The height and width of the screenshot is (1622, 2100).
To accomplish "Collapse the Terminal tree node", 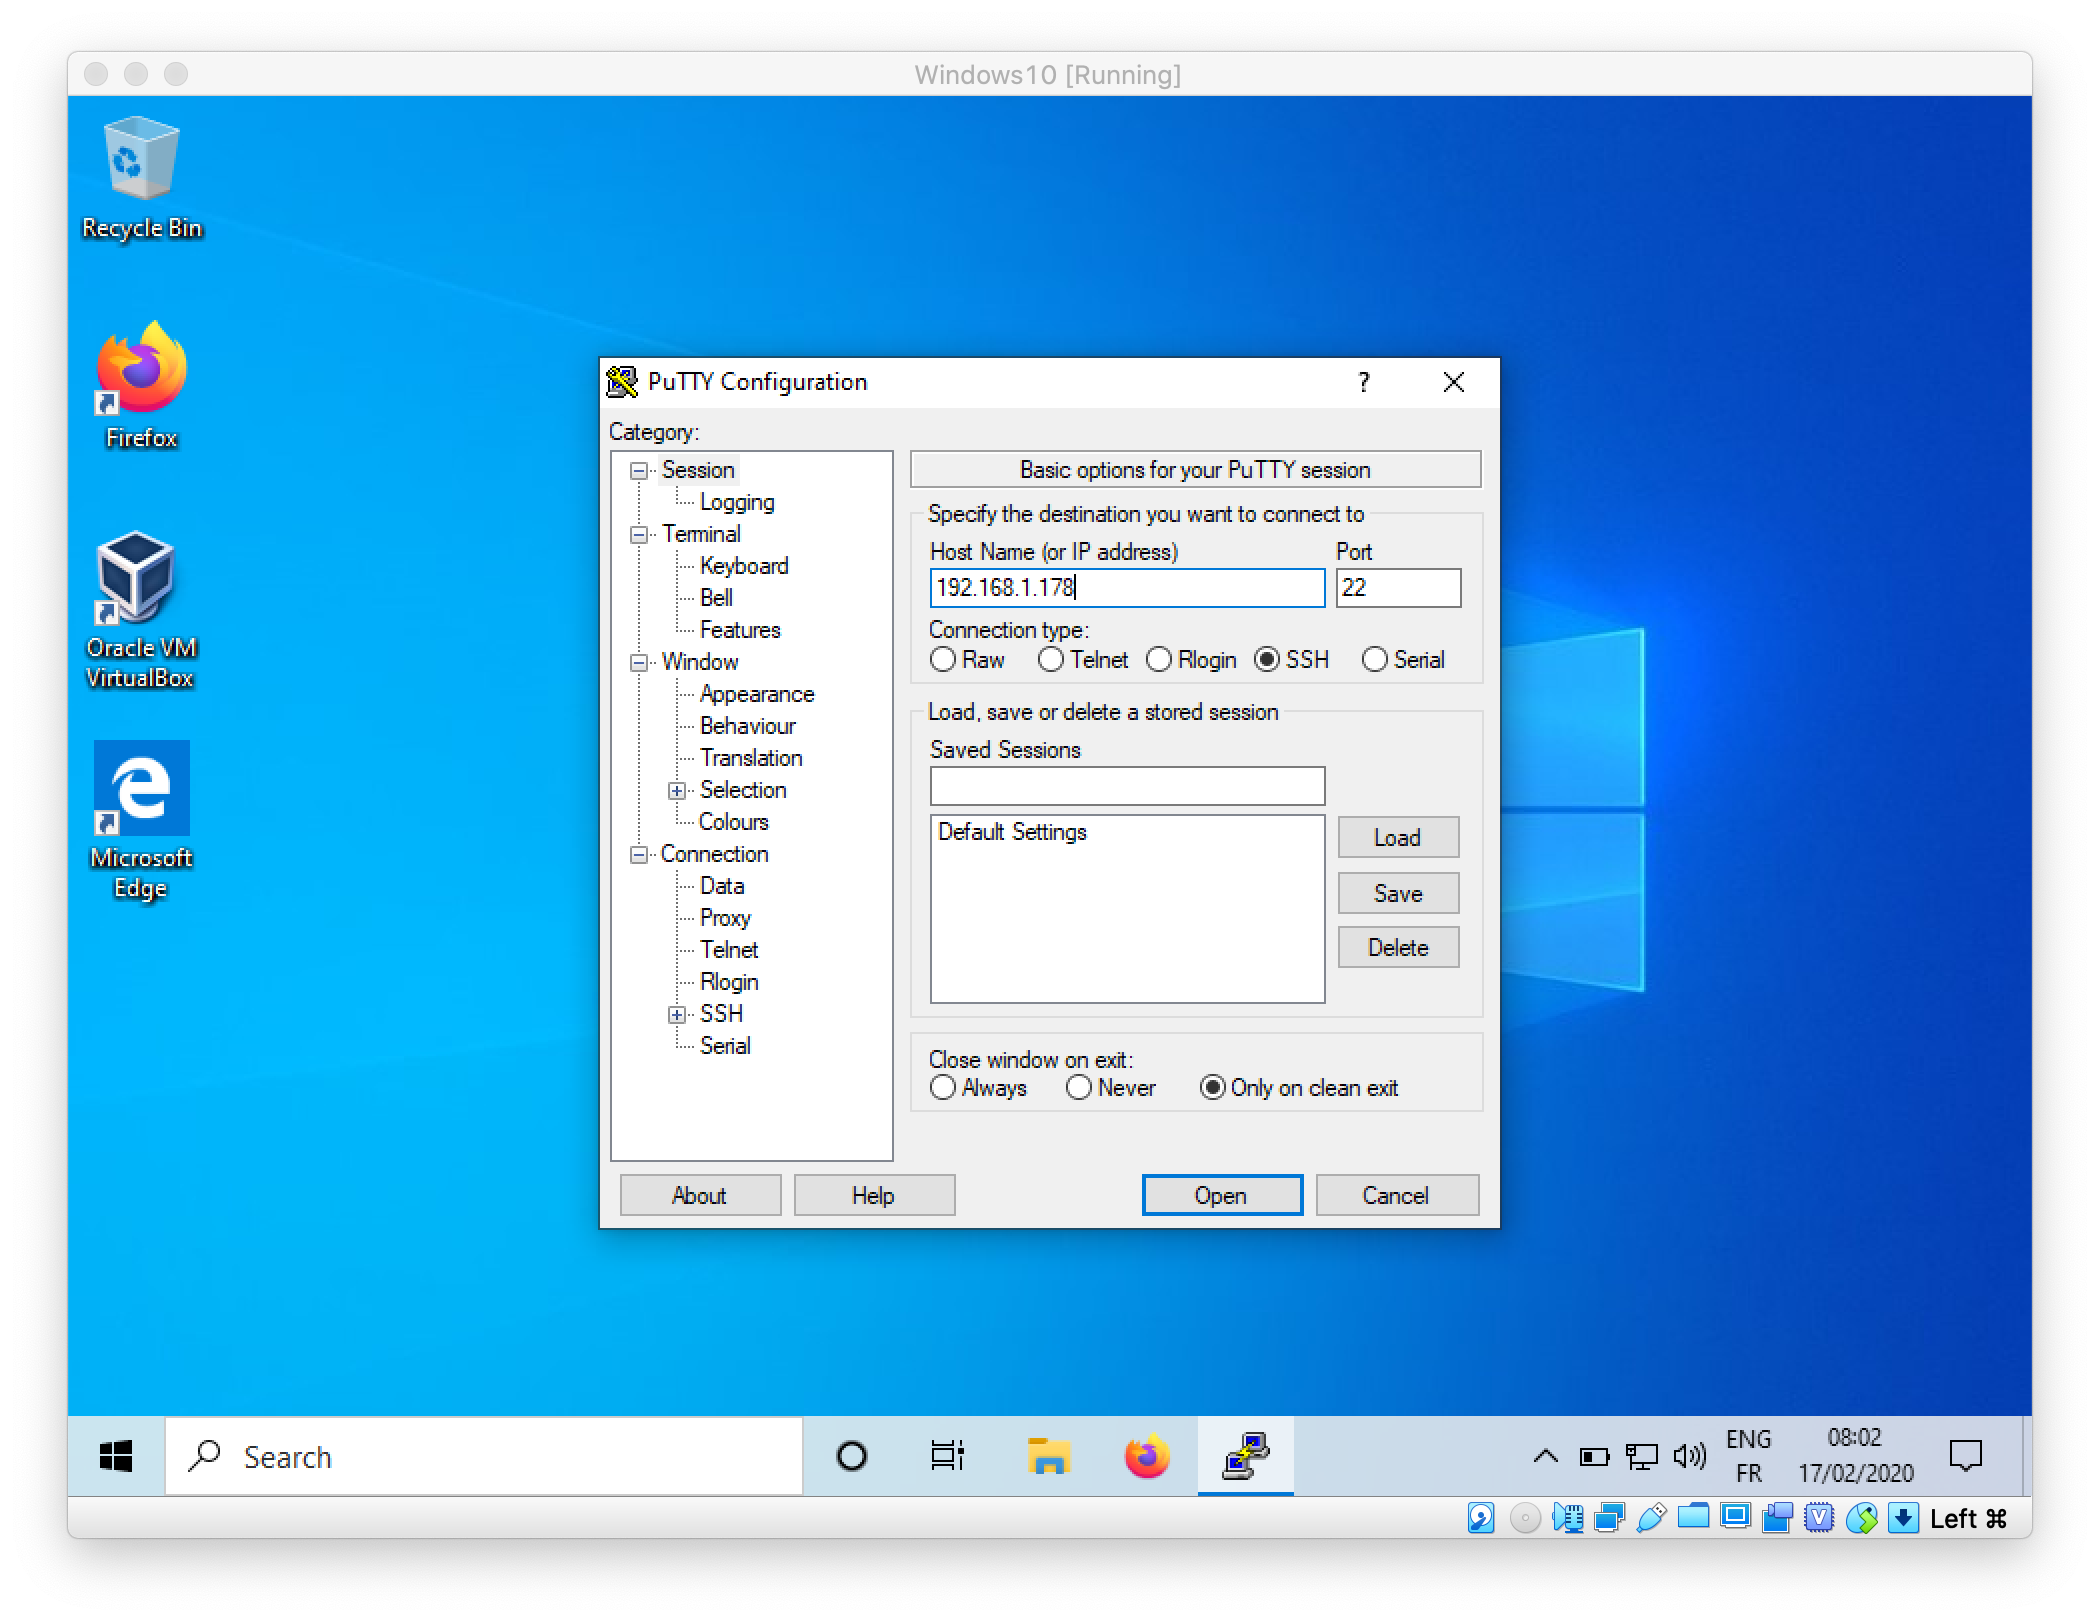I will 638,535.
